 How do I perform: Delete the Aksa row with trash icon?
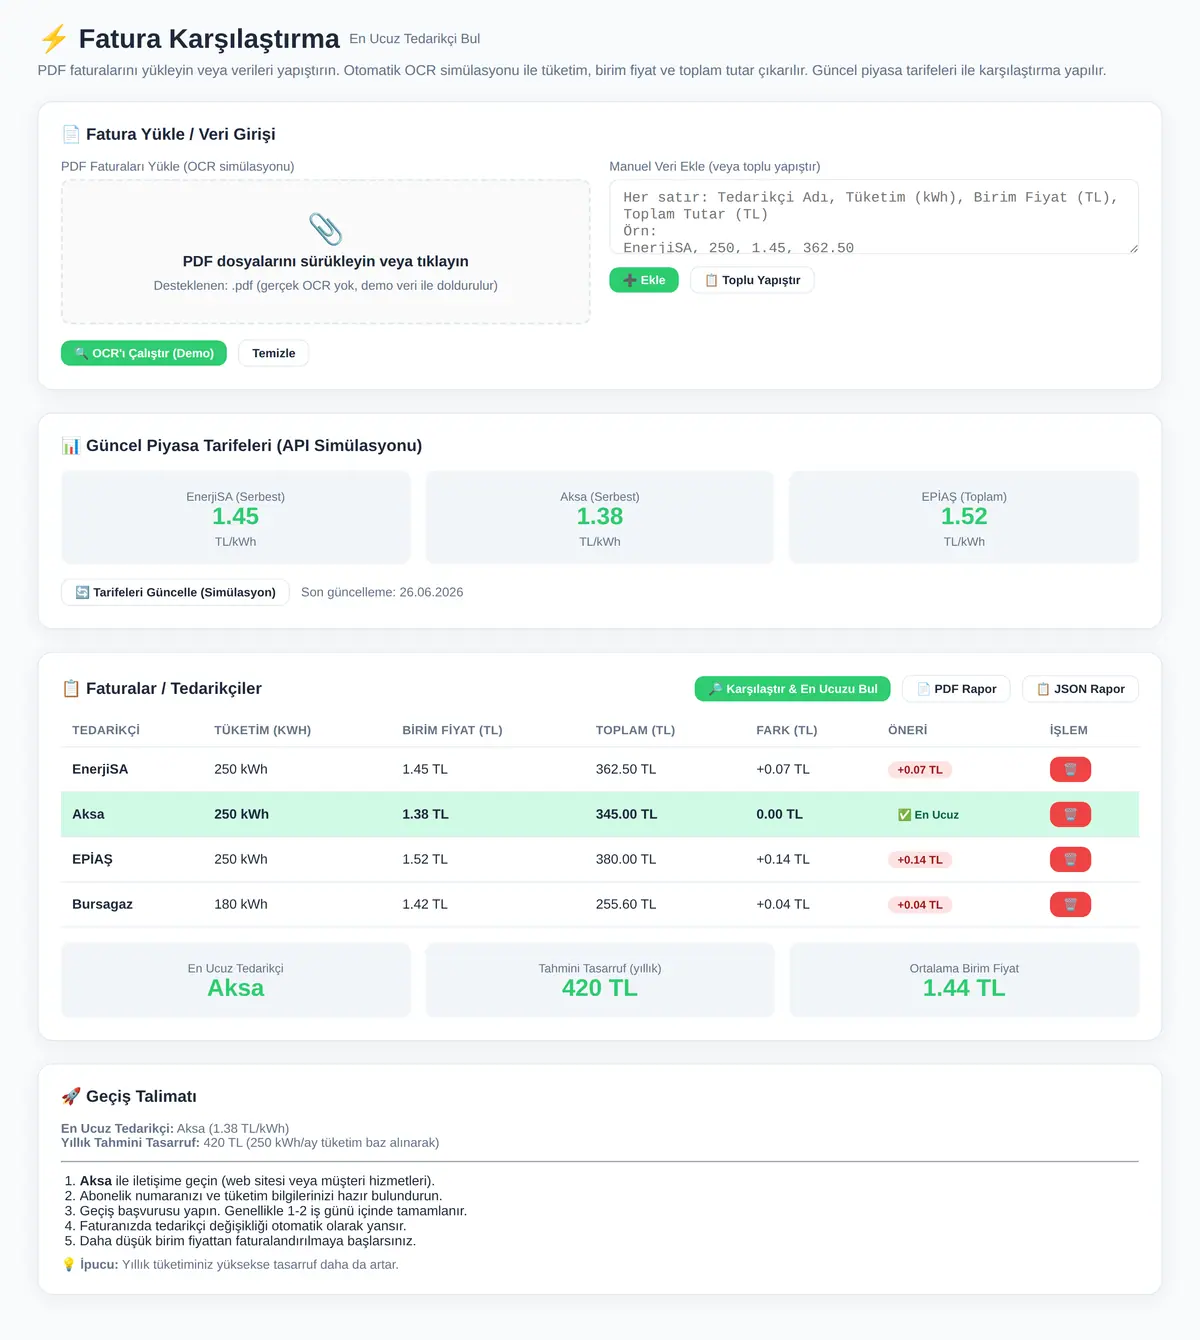point(1070,814)
